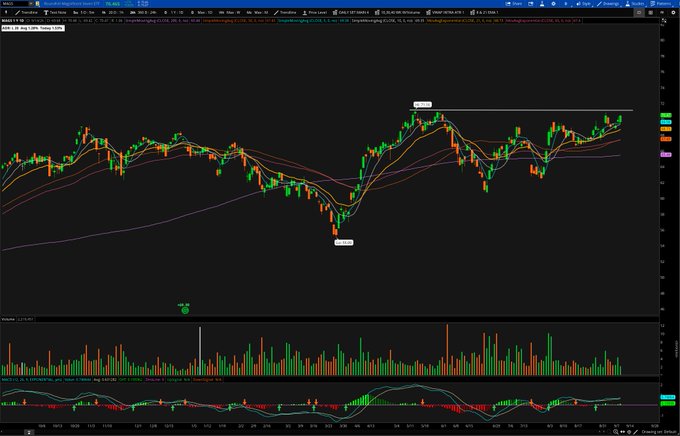Open the gear settings in drawing toolbar
This screenshot has width=680, height=436.
coord(673,13)
